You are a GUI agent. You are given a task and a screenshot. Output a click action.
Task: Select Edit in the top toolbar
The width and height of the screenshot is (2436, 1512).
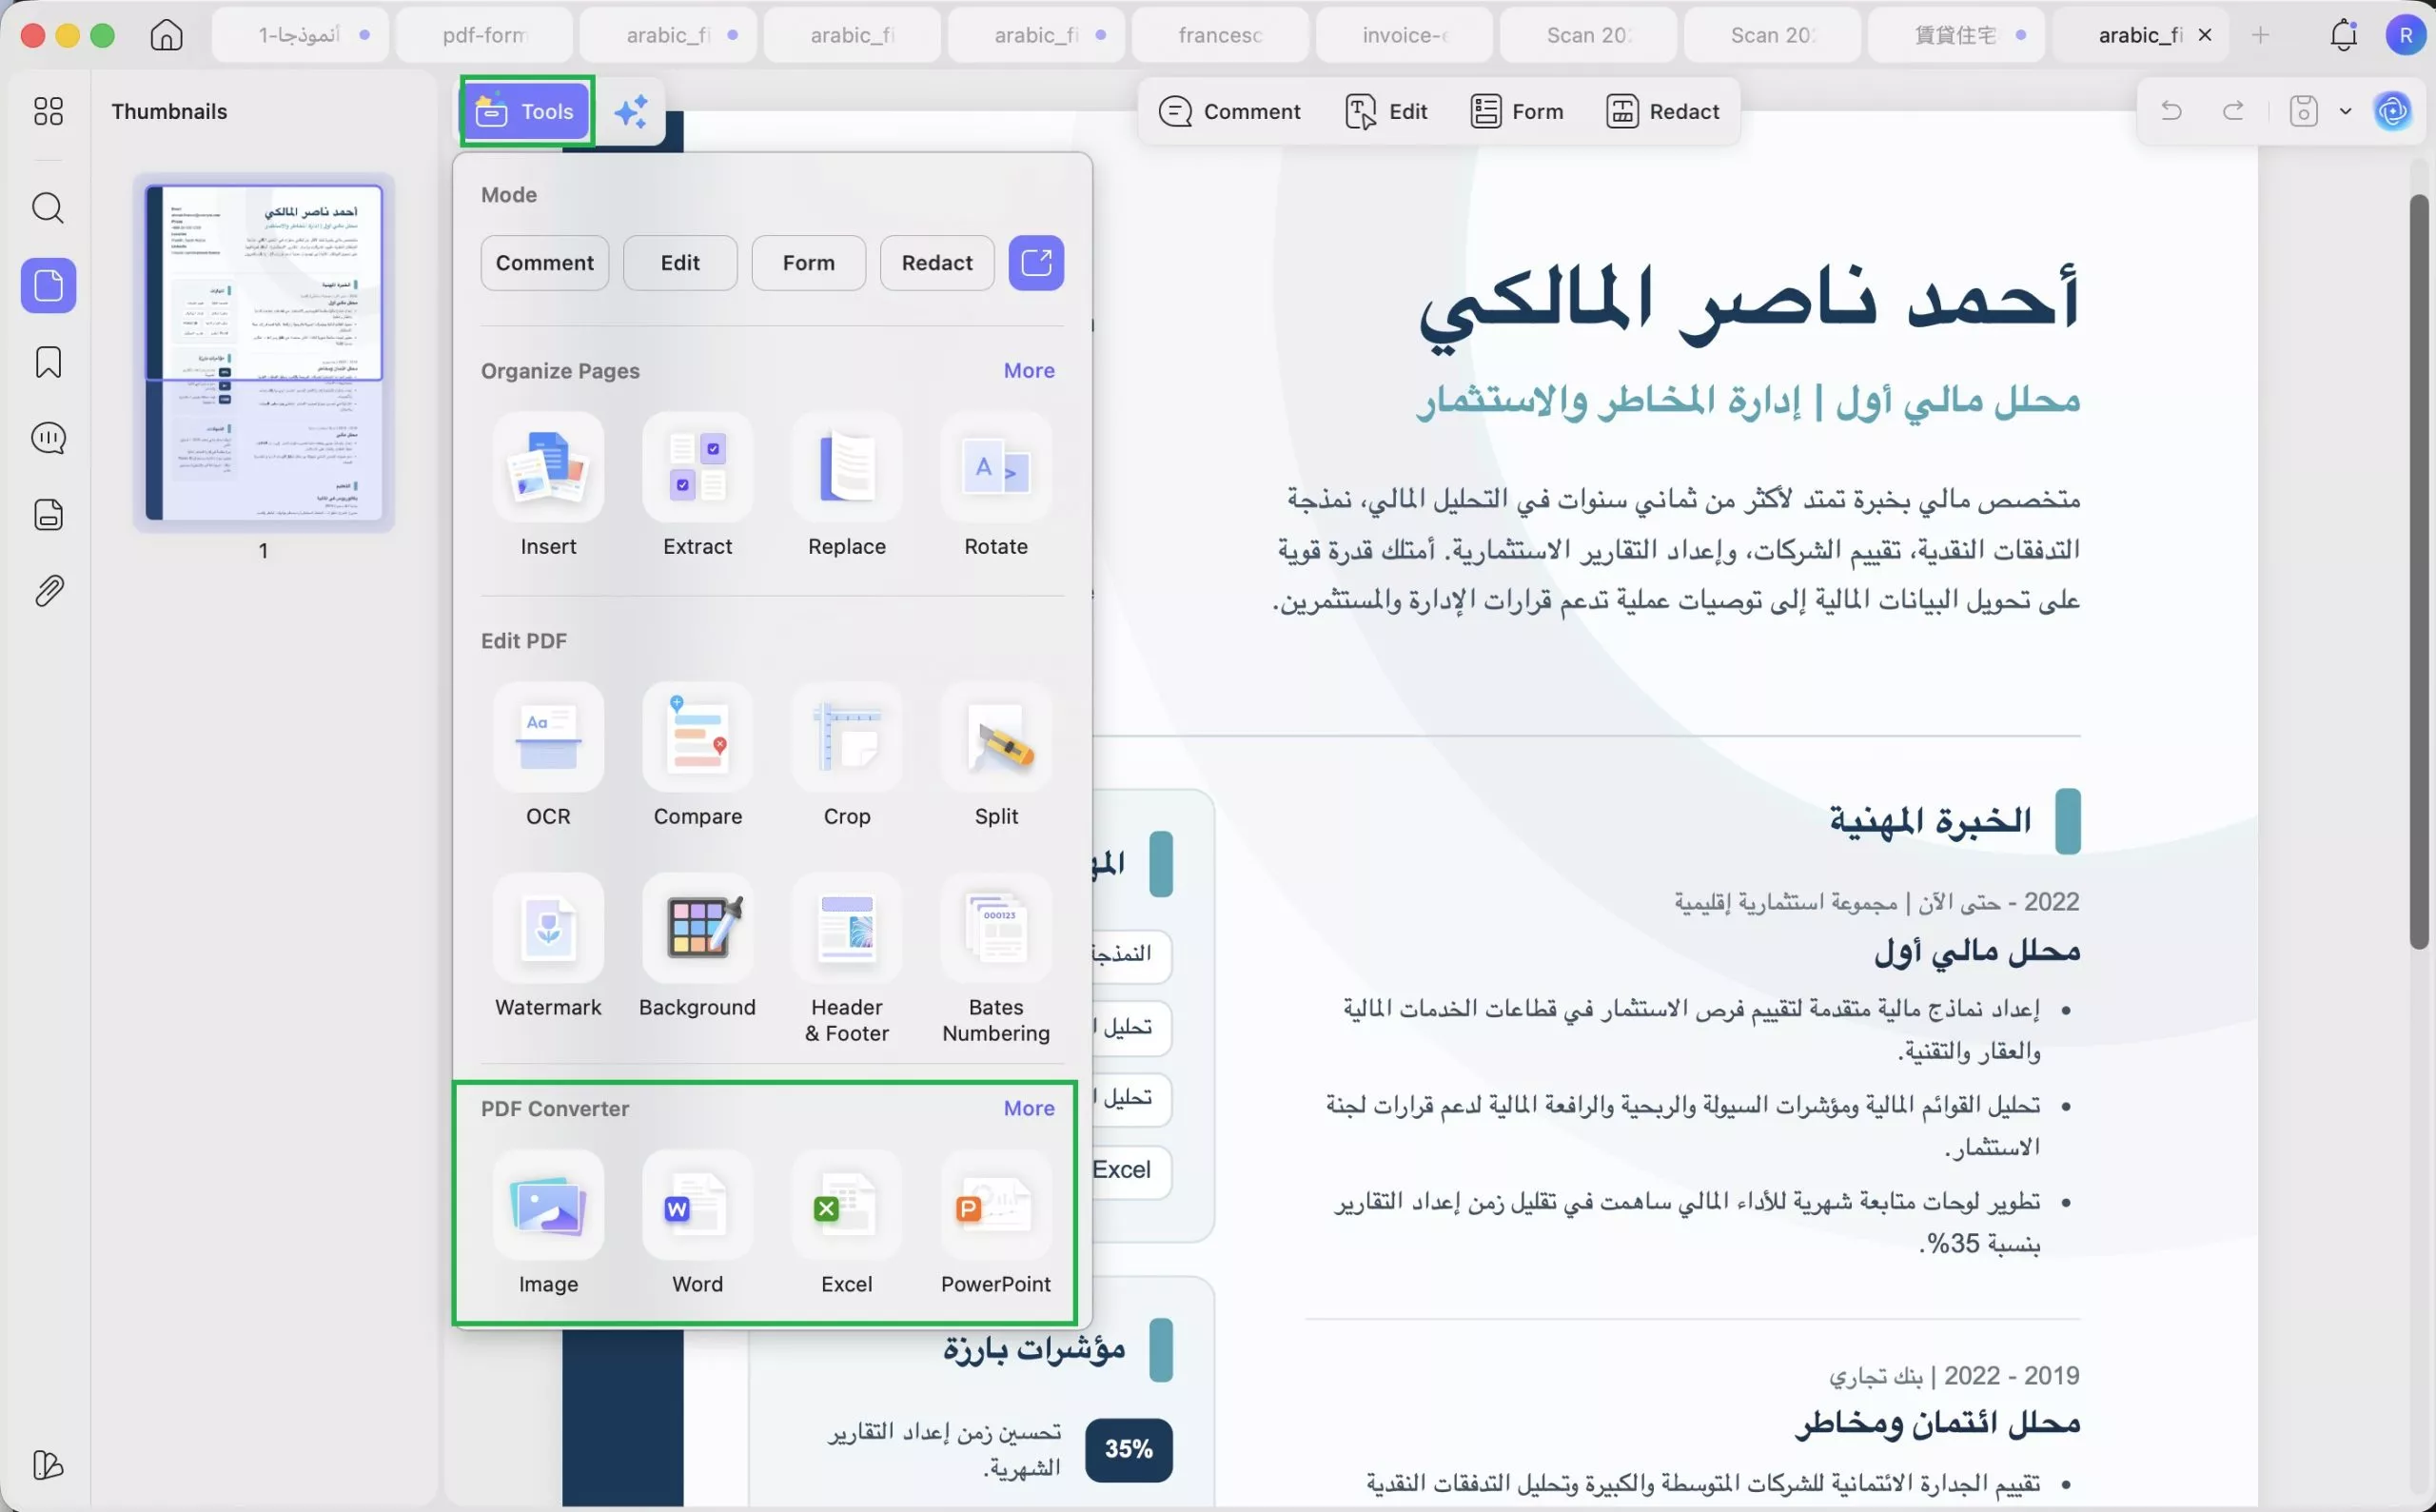(1386, 111)
